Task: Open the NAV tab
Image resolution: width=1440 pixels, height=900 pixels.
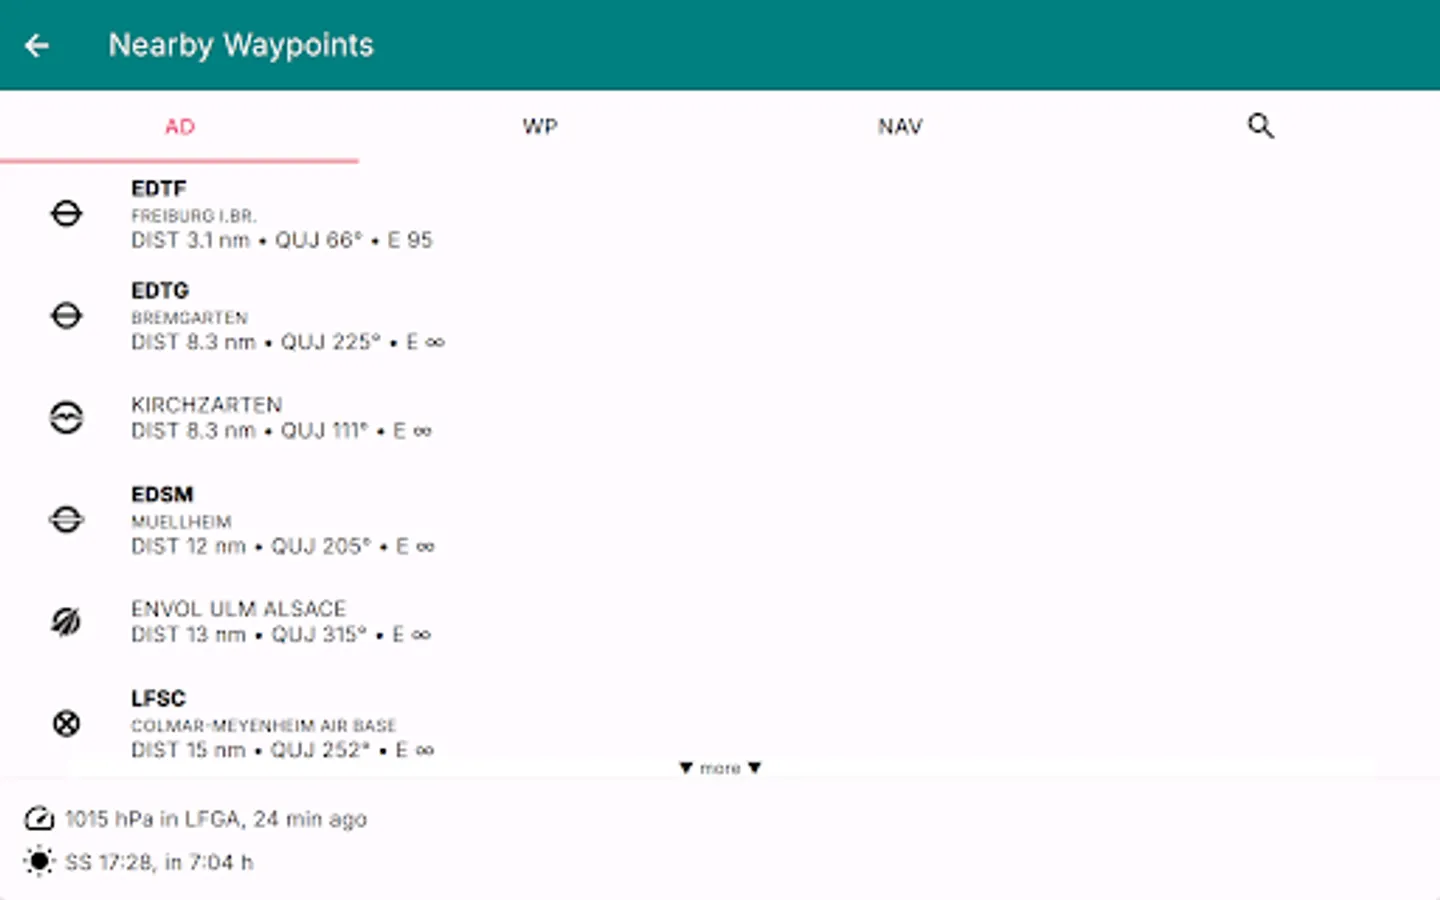Action: [x=899, y=127]
